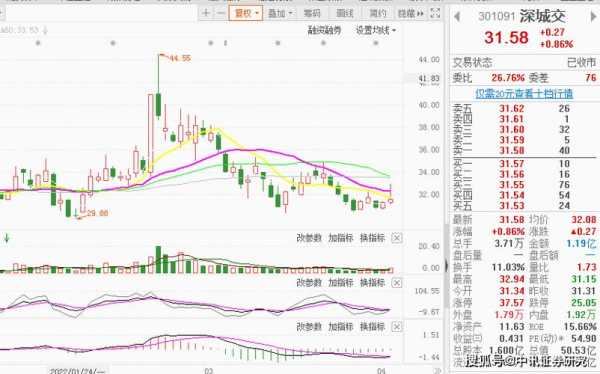Toggle 简约 simplified chart mode

pos(378,13)
